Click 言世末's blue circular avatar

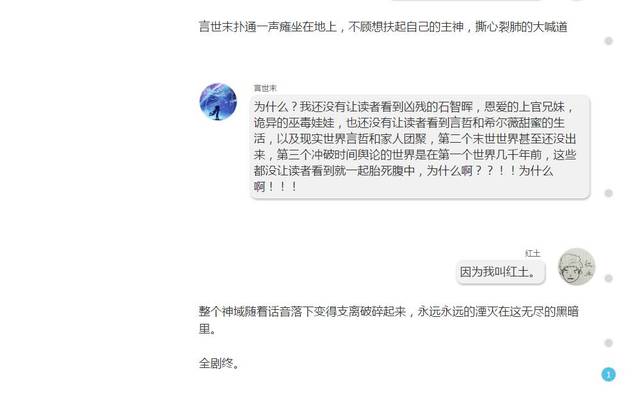[218, 102]
